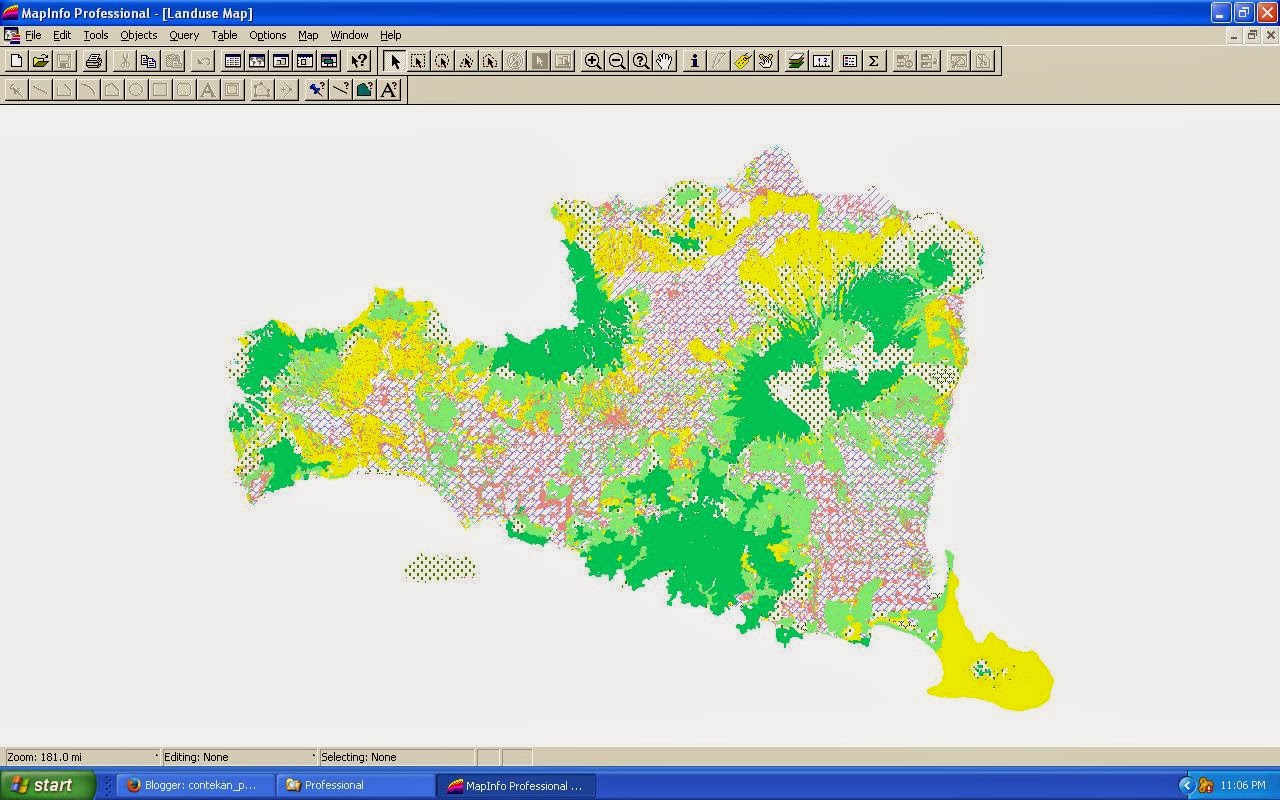
Task: Open the Zoom status bar dropdown
Action: coord(82,757)
